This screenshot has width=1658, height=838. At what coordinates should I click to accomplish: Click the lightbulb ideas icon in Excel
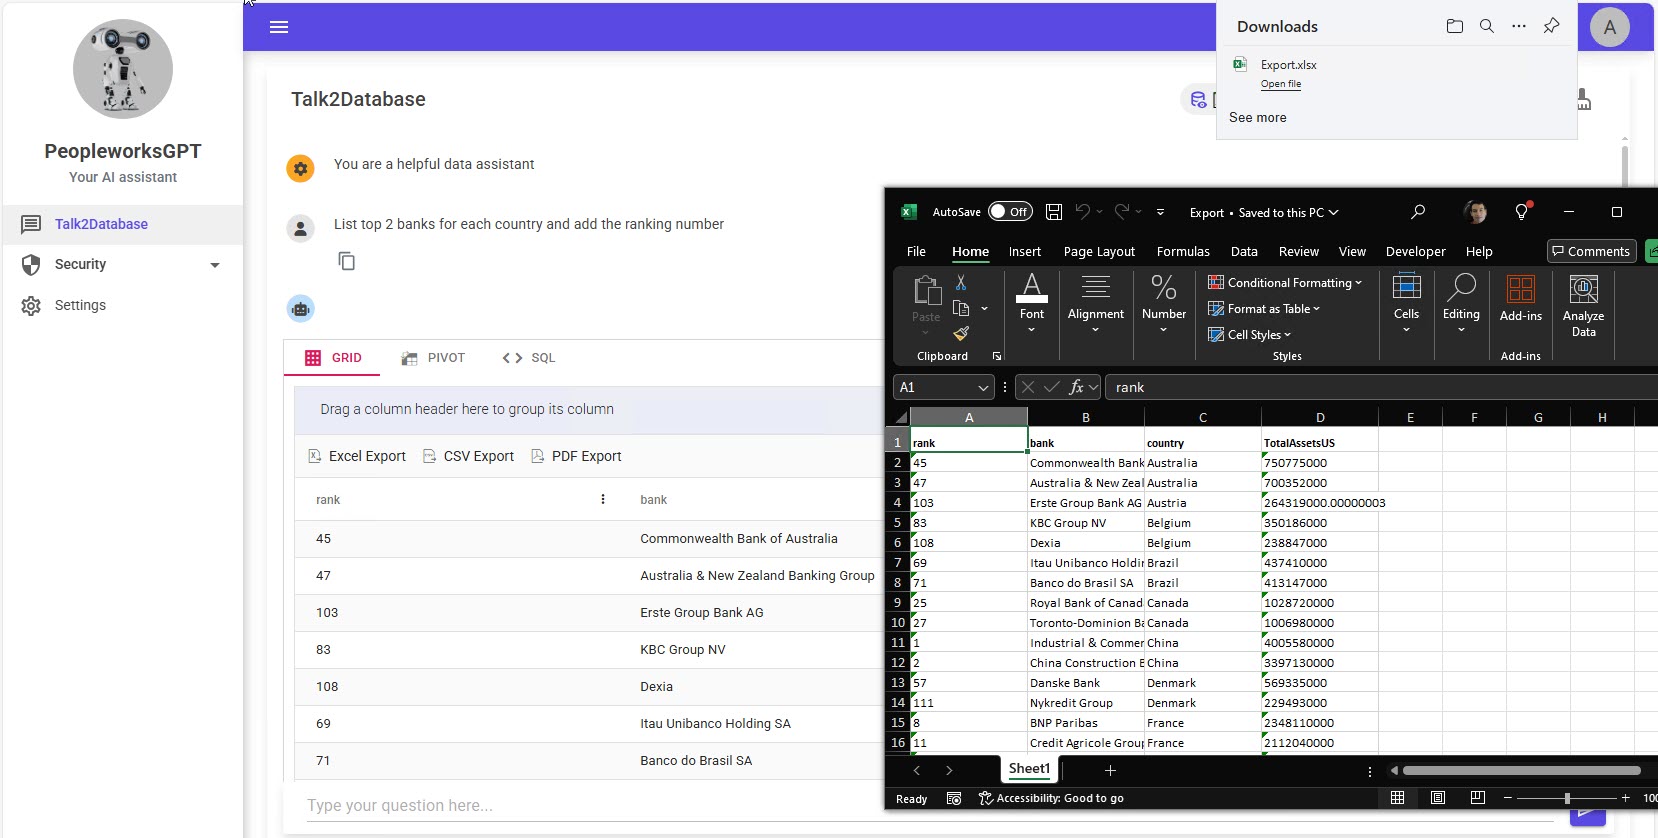[1522, 211]
